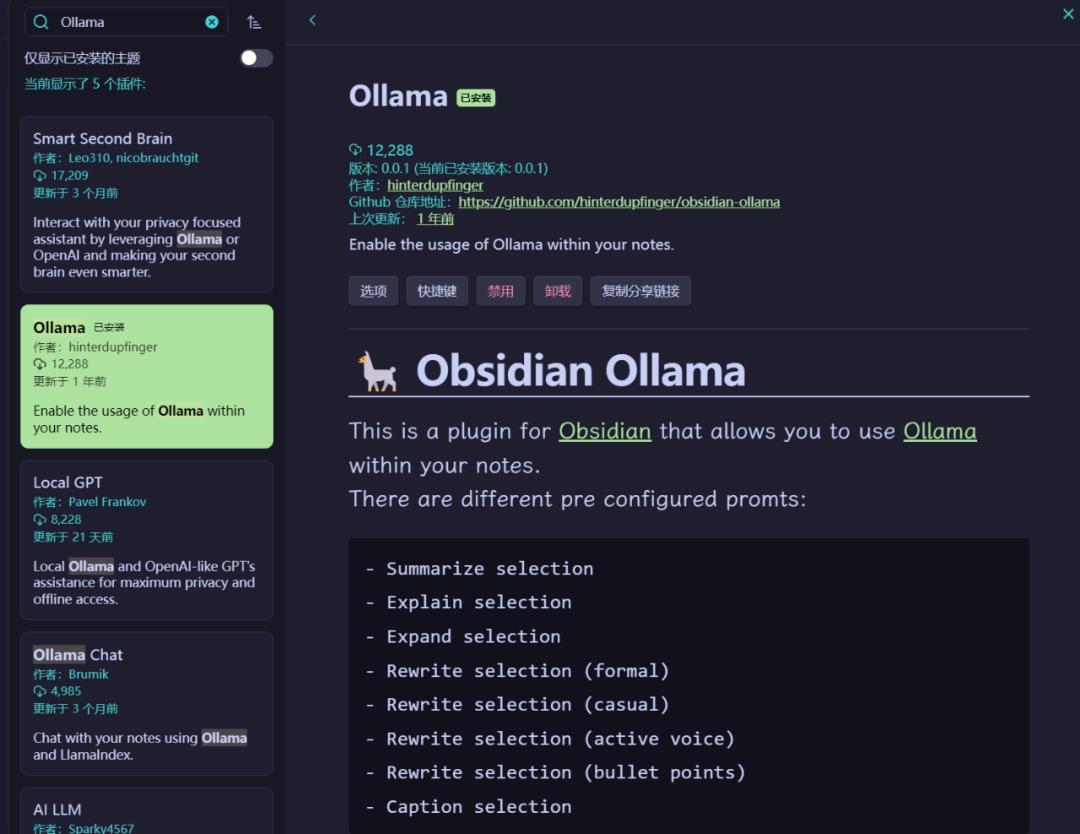1080x834 pixels.
Task: Clear the Ollama search field text
Action: tap(212, 22)
